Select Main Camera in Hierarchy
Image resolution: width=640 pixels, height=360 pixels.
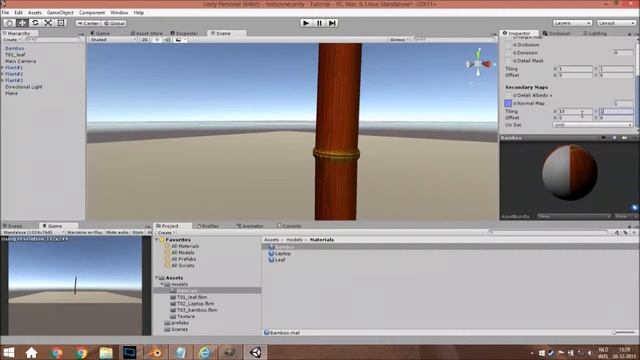click(20, 61)
